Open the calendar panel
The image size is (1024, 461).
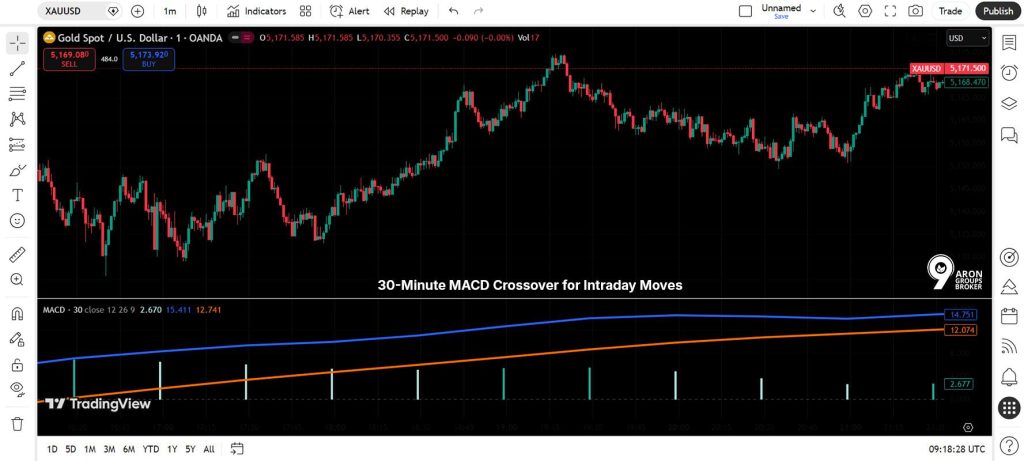coord(1010,317)
